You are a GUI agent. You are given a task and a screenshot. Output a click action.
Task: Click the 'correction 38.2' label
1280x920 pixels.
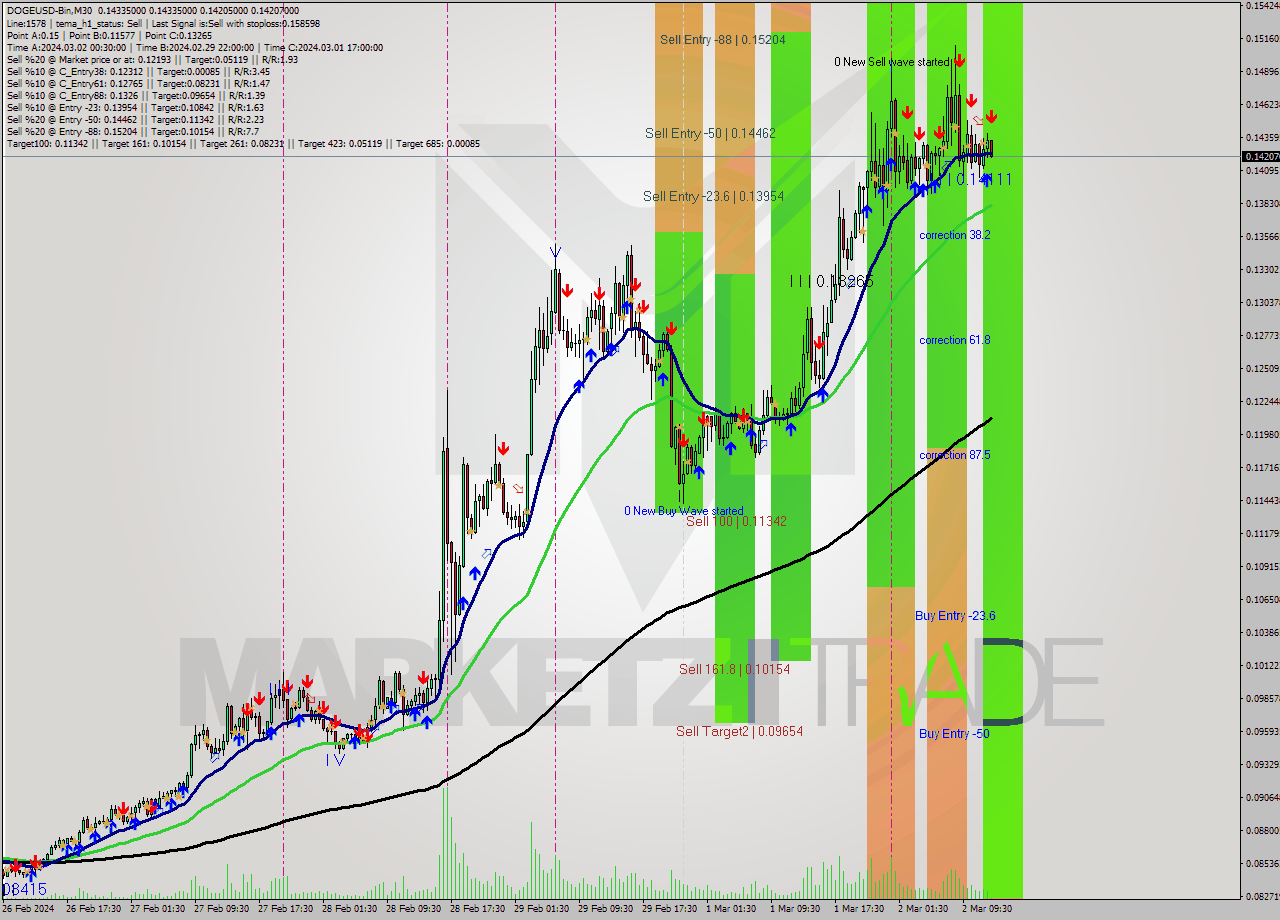pyautogui.click(x=955, y=235)
